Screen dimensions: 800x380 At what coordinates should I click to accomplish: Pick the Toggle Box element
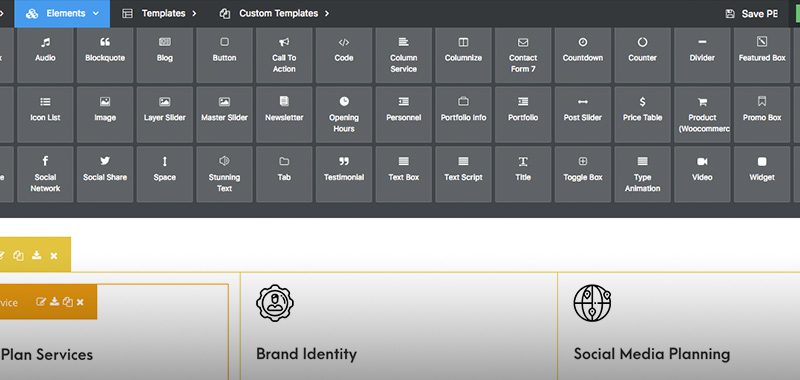pyautogui.click(x=583, y=174)
